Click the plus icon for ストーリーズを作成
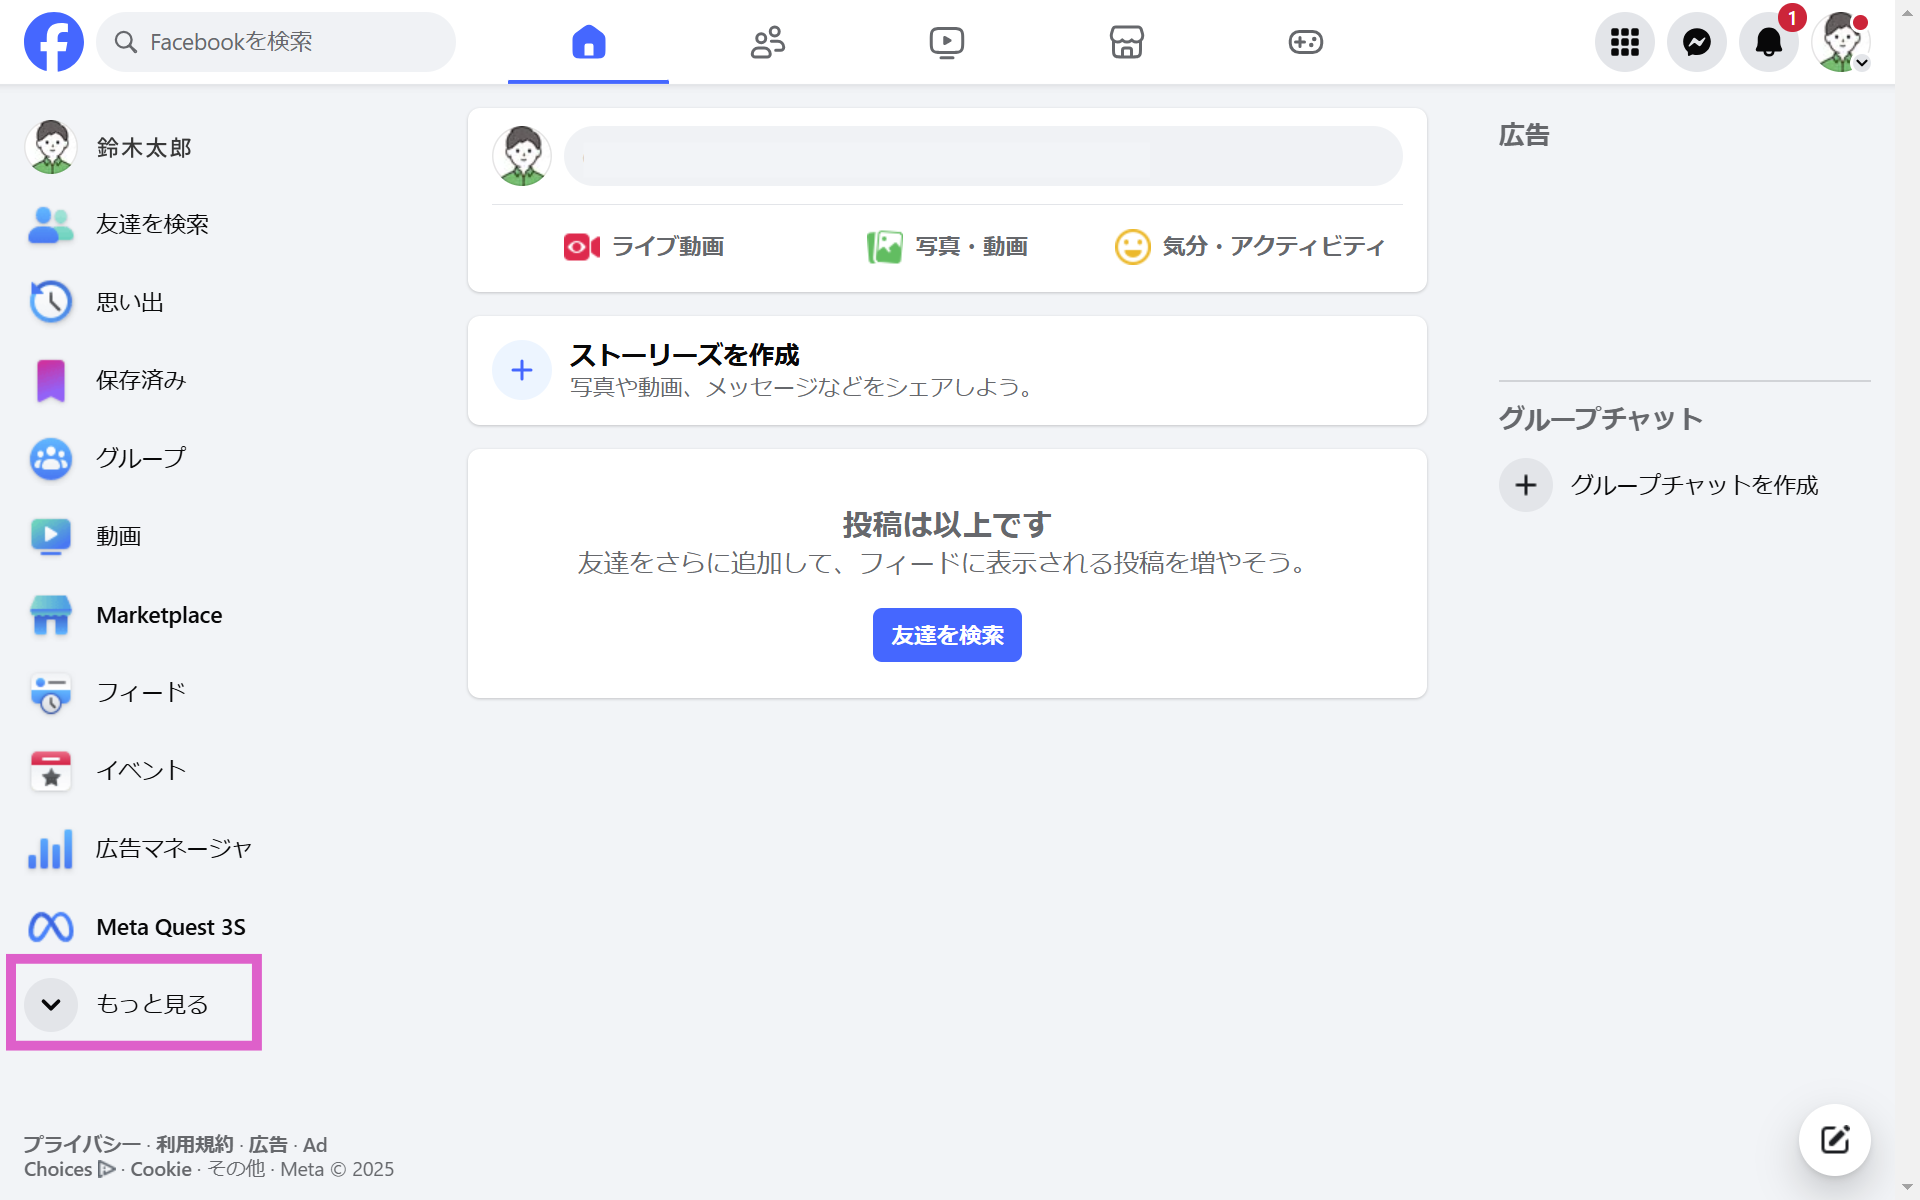1920x1200 pixels. (521, 370)
